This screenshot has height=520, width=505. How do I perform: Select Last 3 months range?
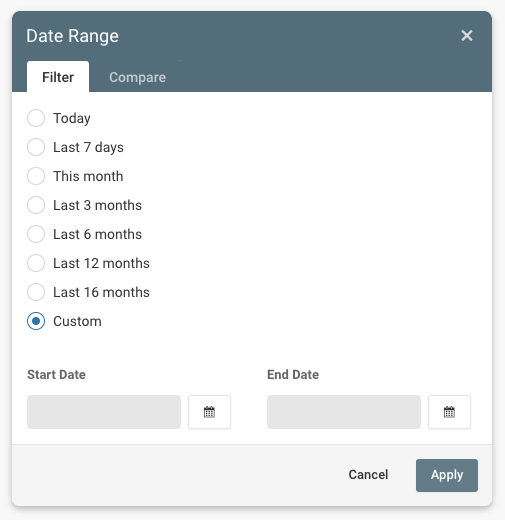[x=36, y=205]
